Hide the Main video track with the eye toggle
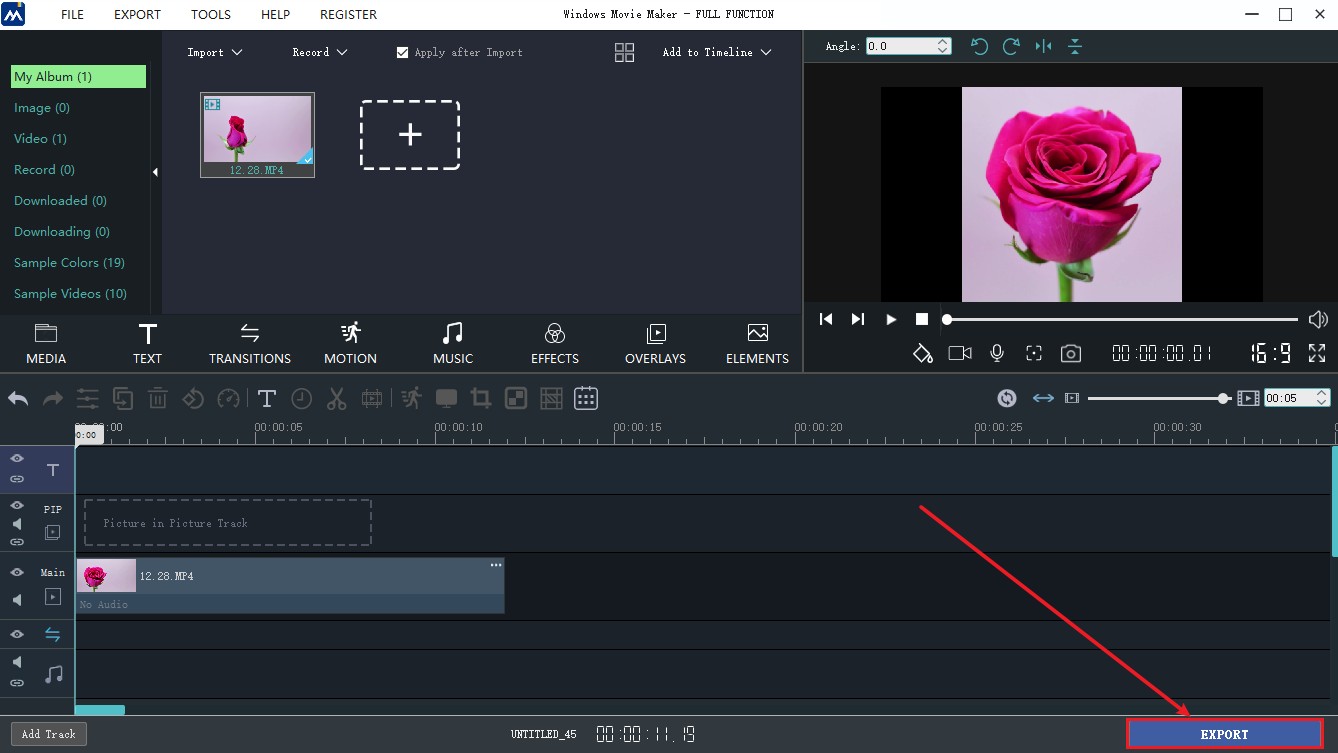 click(16, 571)
